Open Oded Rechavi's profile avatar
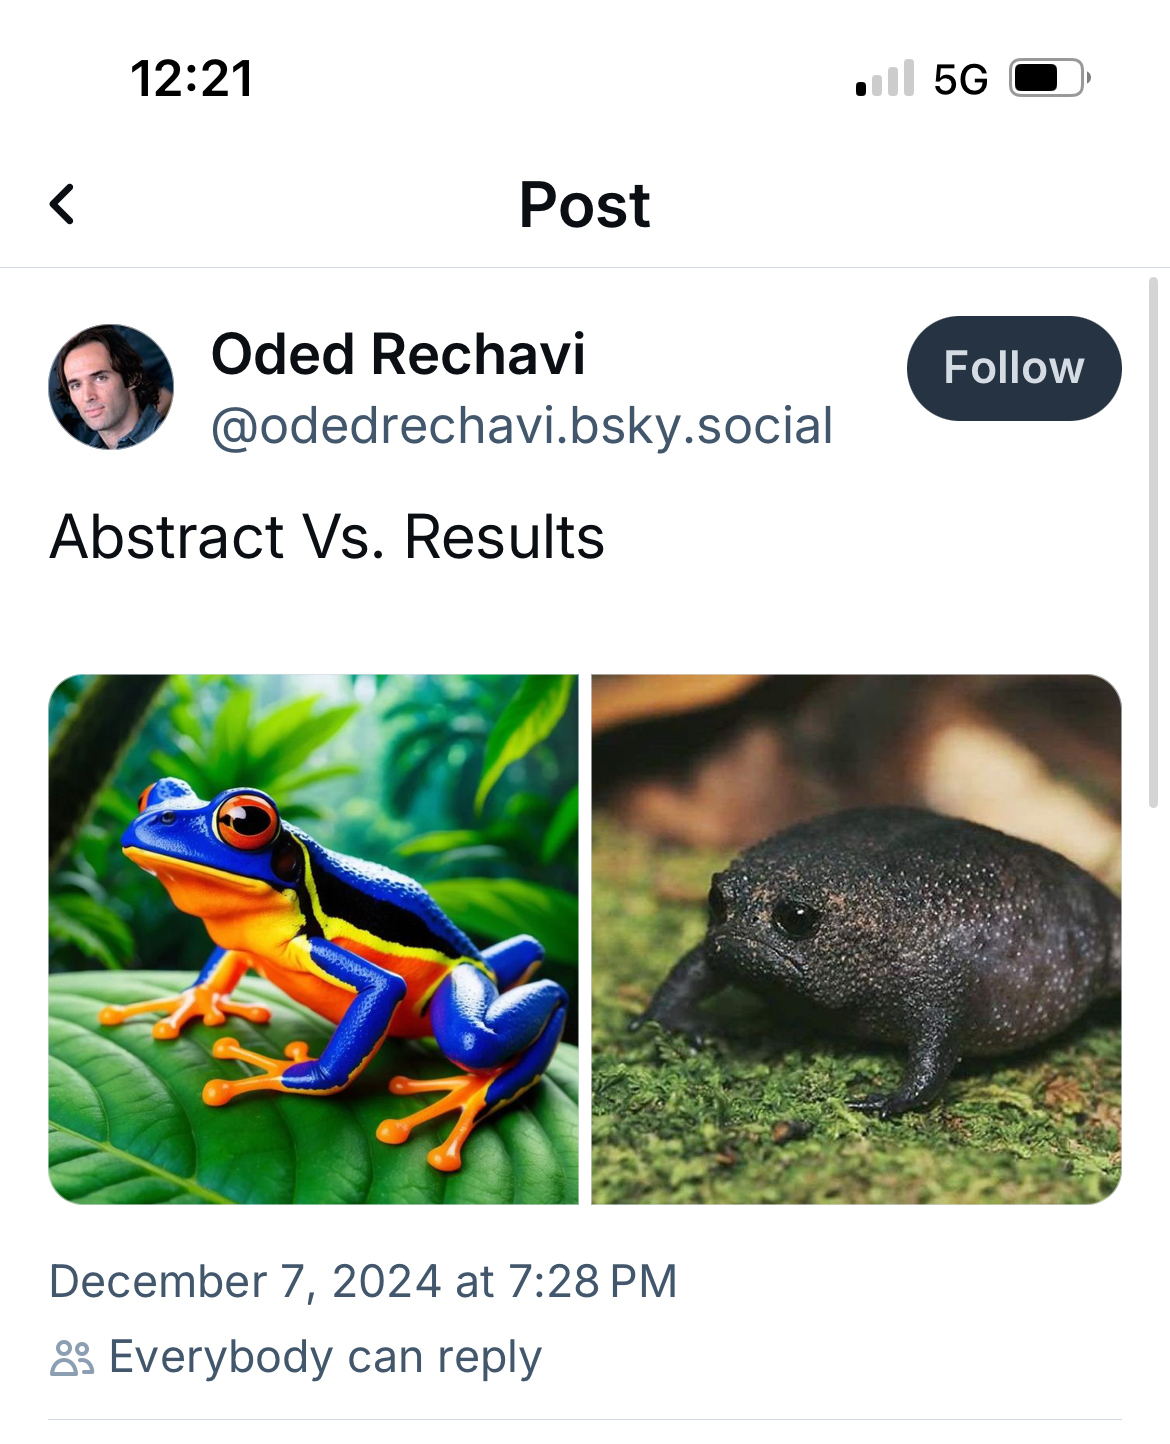The image size is (1170, 1444). pos(111,387)
